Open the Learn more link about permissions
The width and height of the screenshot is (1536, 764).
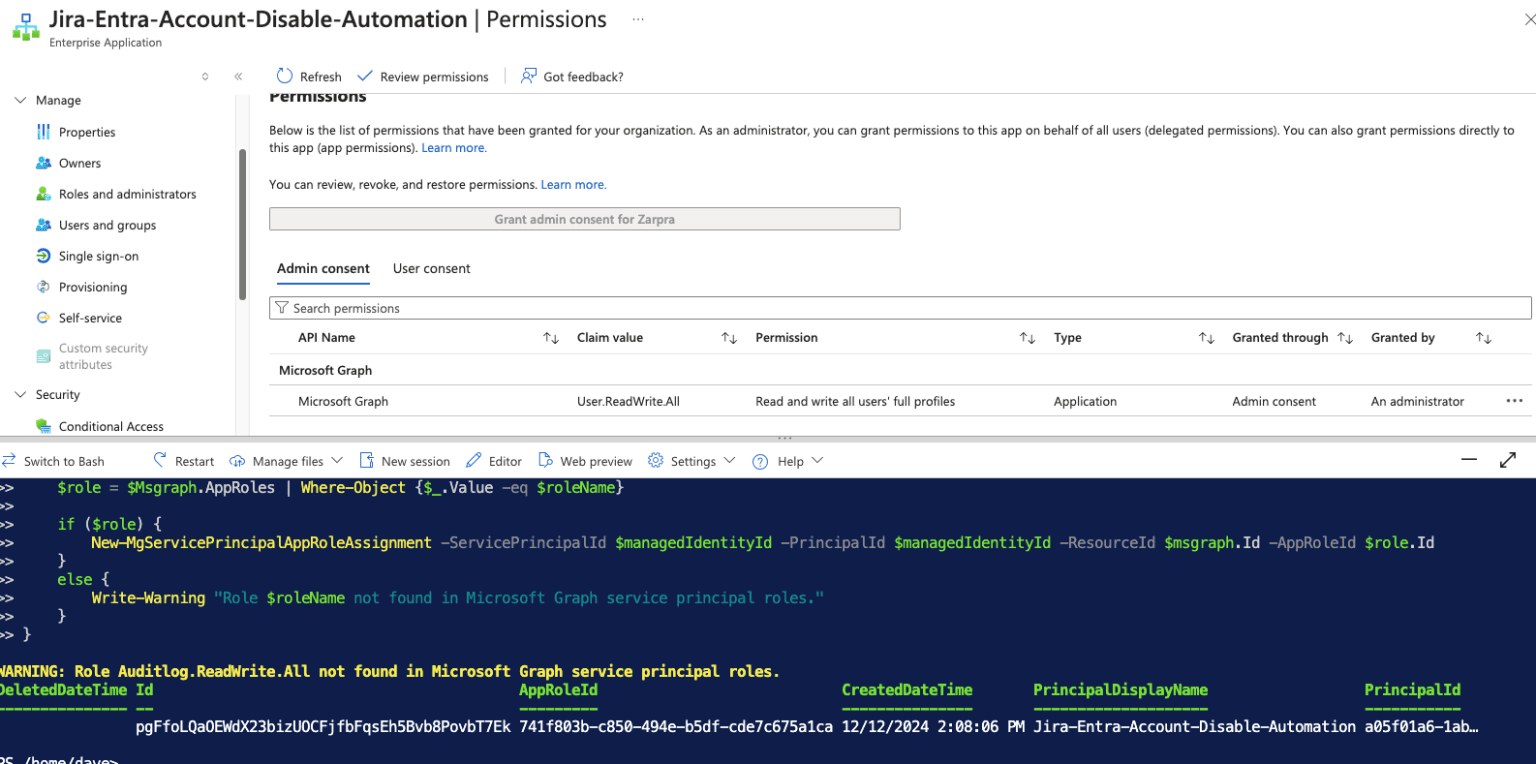pos(453,147)
